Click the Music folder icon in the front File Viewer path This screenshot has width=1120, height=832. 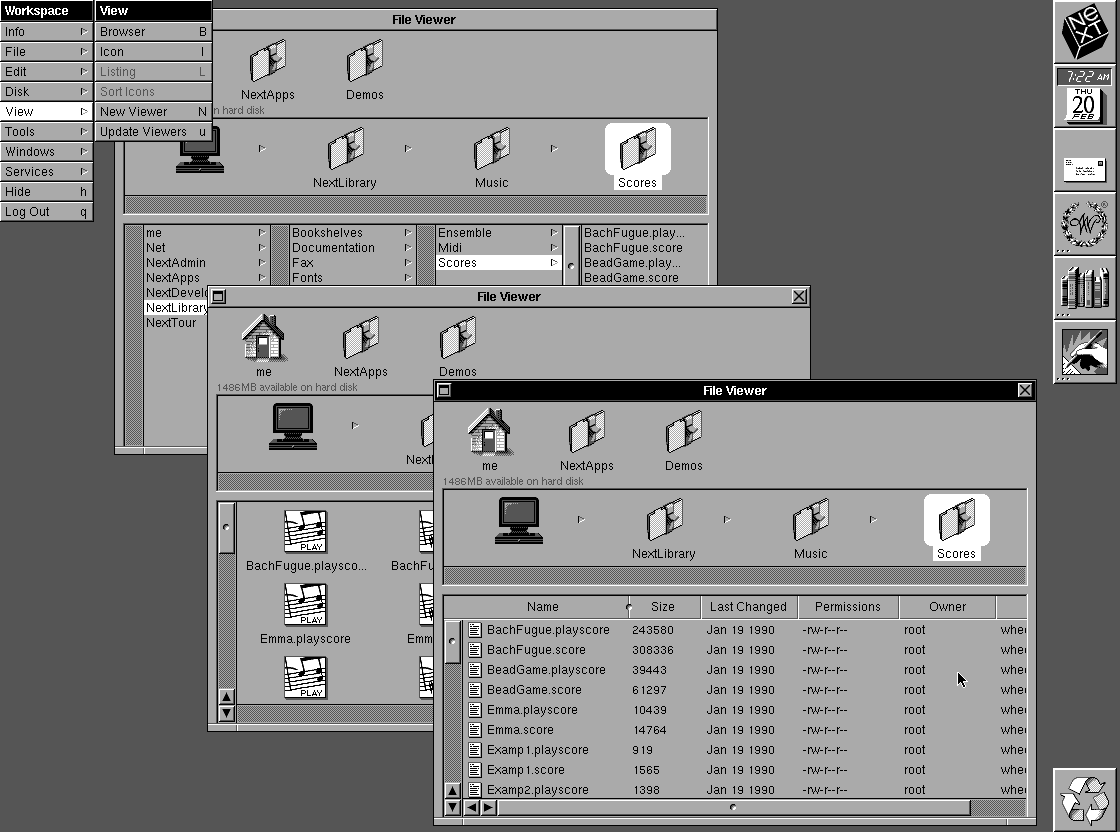[x=810, y=528]
